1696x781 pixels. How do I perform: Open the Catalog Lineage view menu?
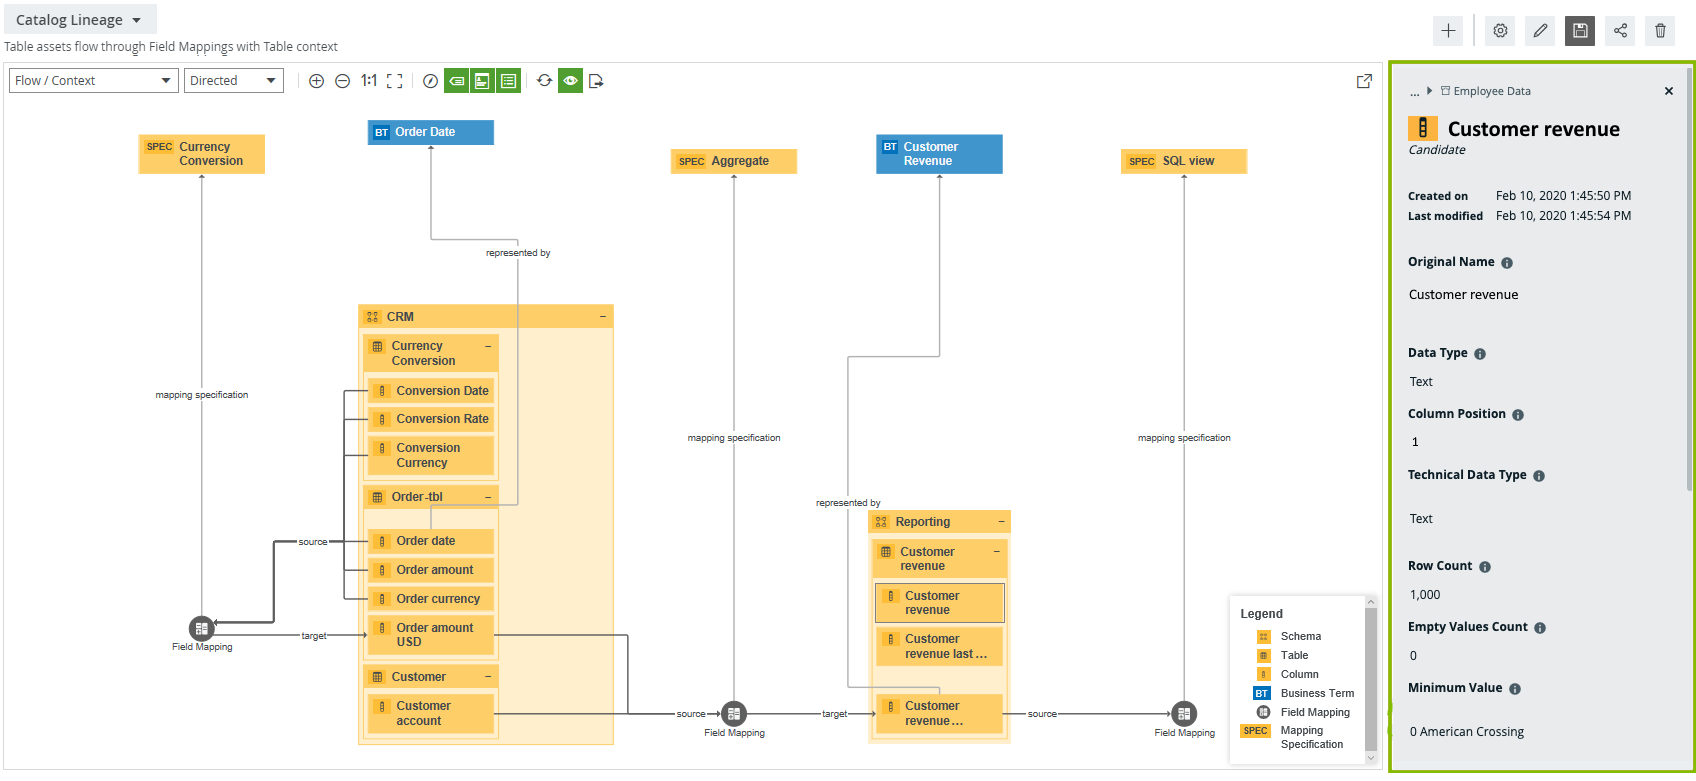[79, 20]
